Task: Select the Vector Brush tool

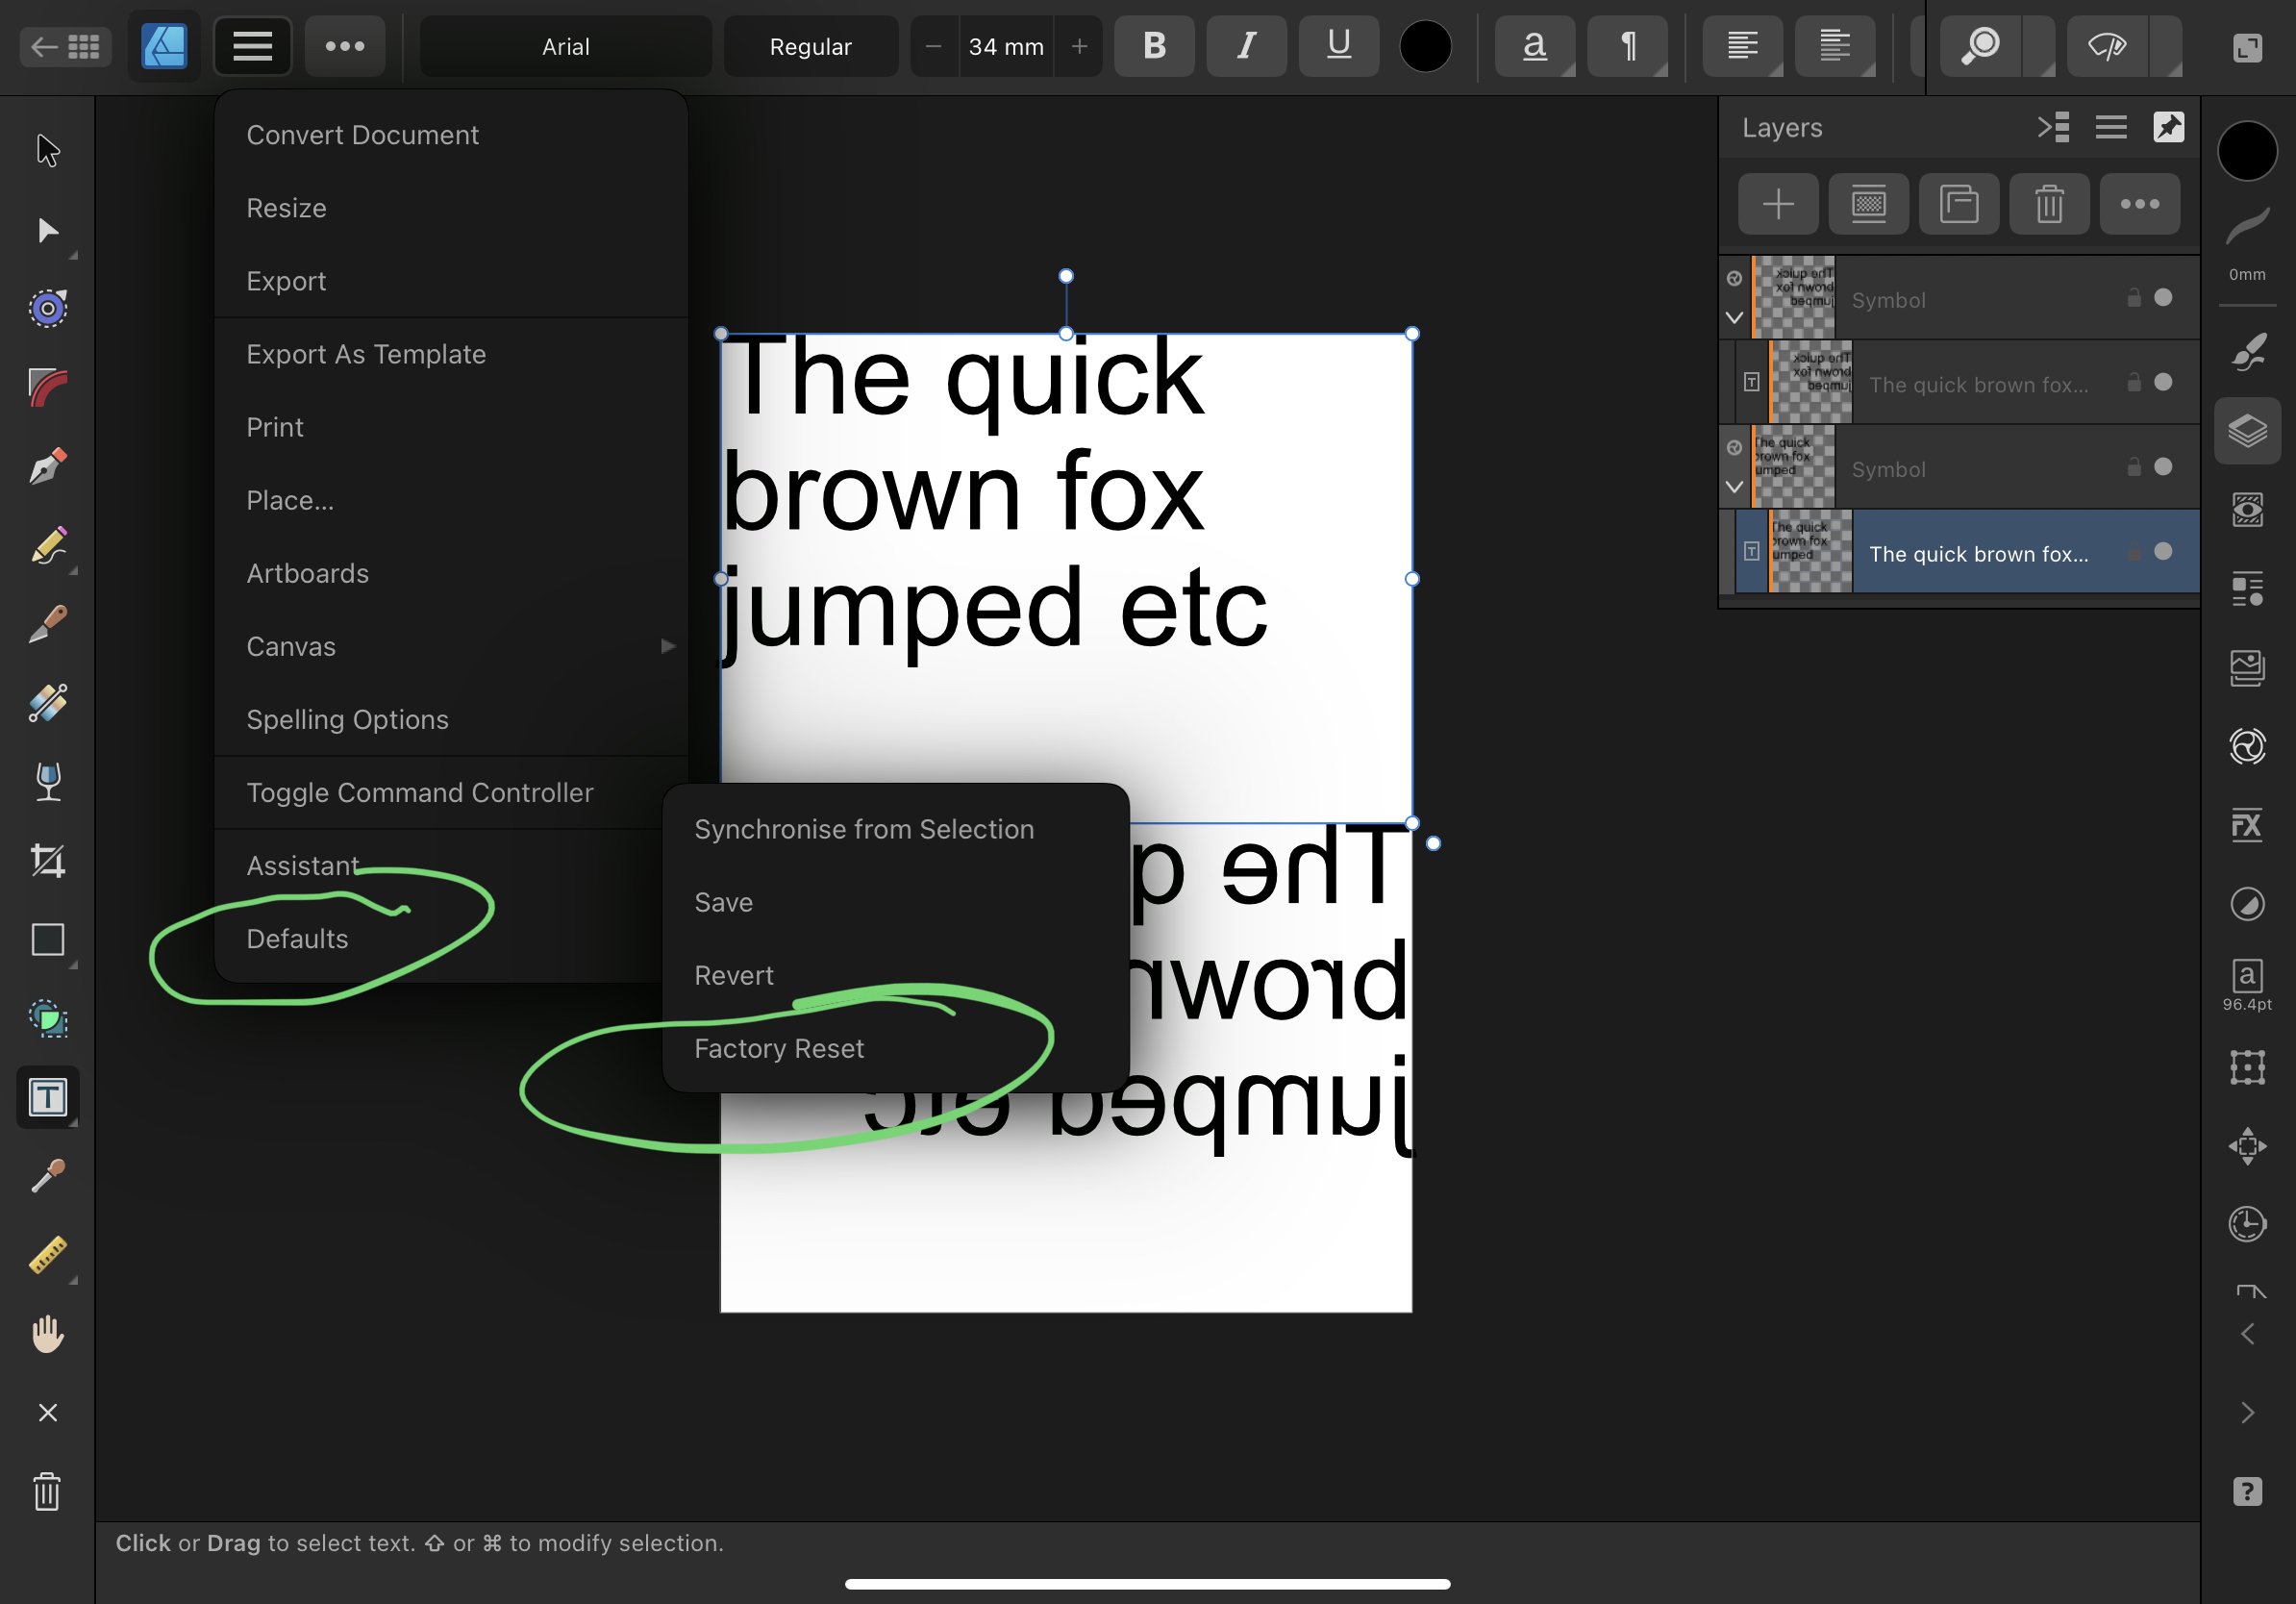Action: click(x=47, y=624)
